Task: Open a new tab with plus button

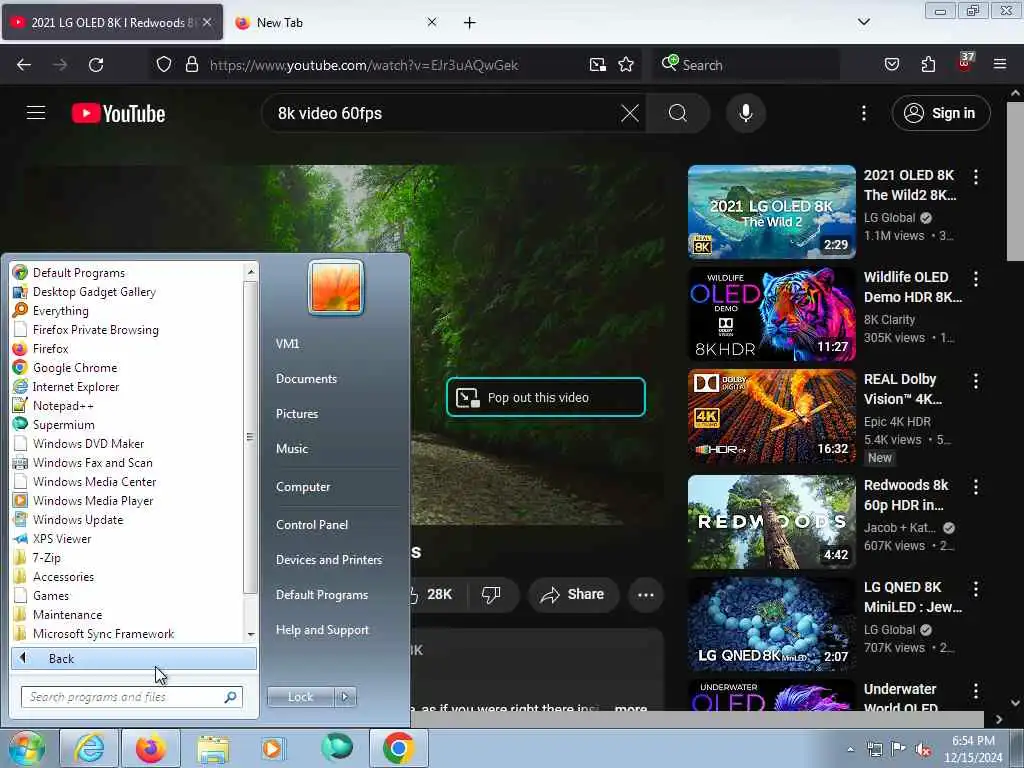Action: (470, 23)
